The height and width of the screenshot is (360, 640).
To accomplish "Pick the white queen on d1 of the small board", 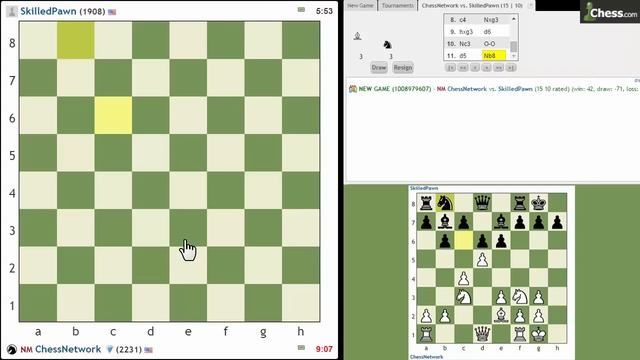I will click(482, 334).
